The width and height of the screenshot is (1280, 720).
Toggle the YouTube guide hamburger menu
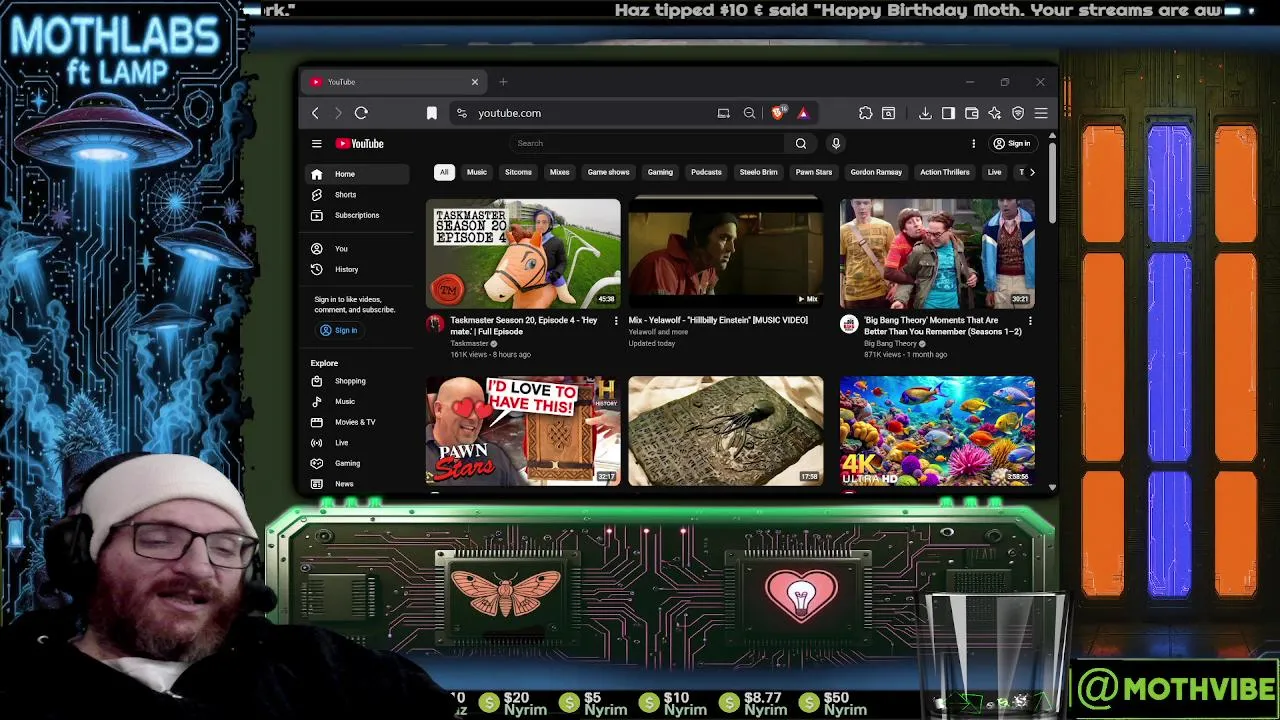click(x=316, y=143)
